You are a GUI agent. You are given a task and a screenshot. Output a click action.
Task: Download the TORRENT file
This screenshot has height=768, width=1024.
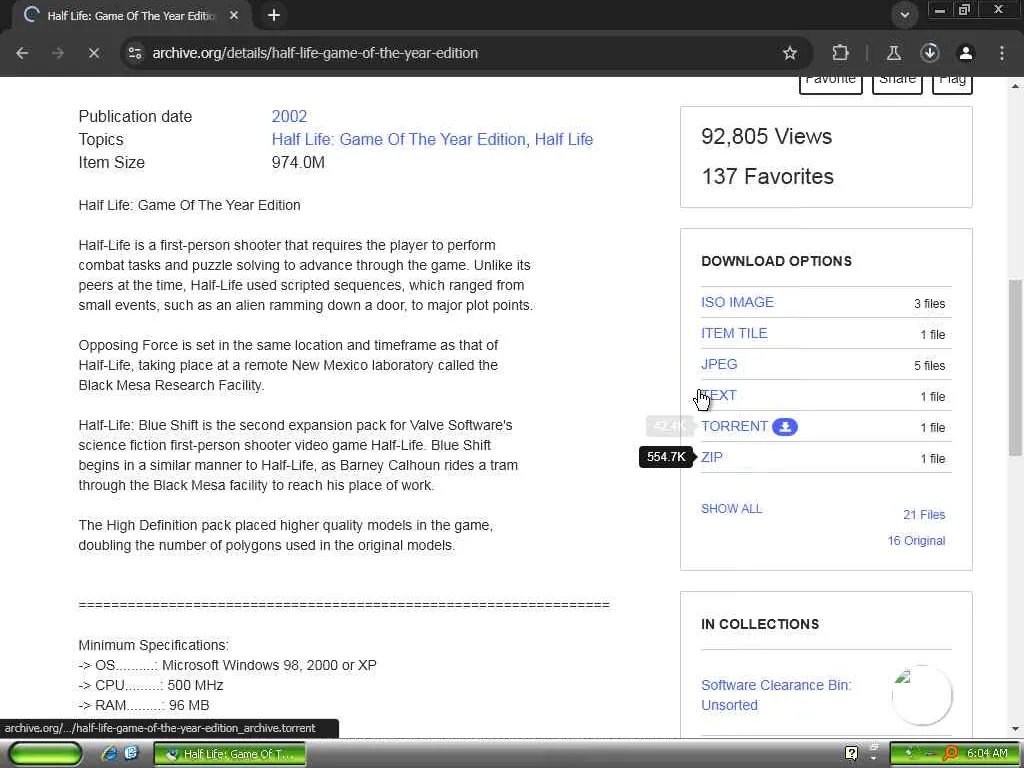coord(735,426)
